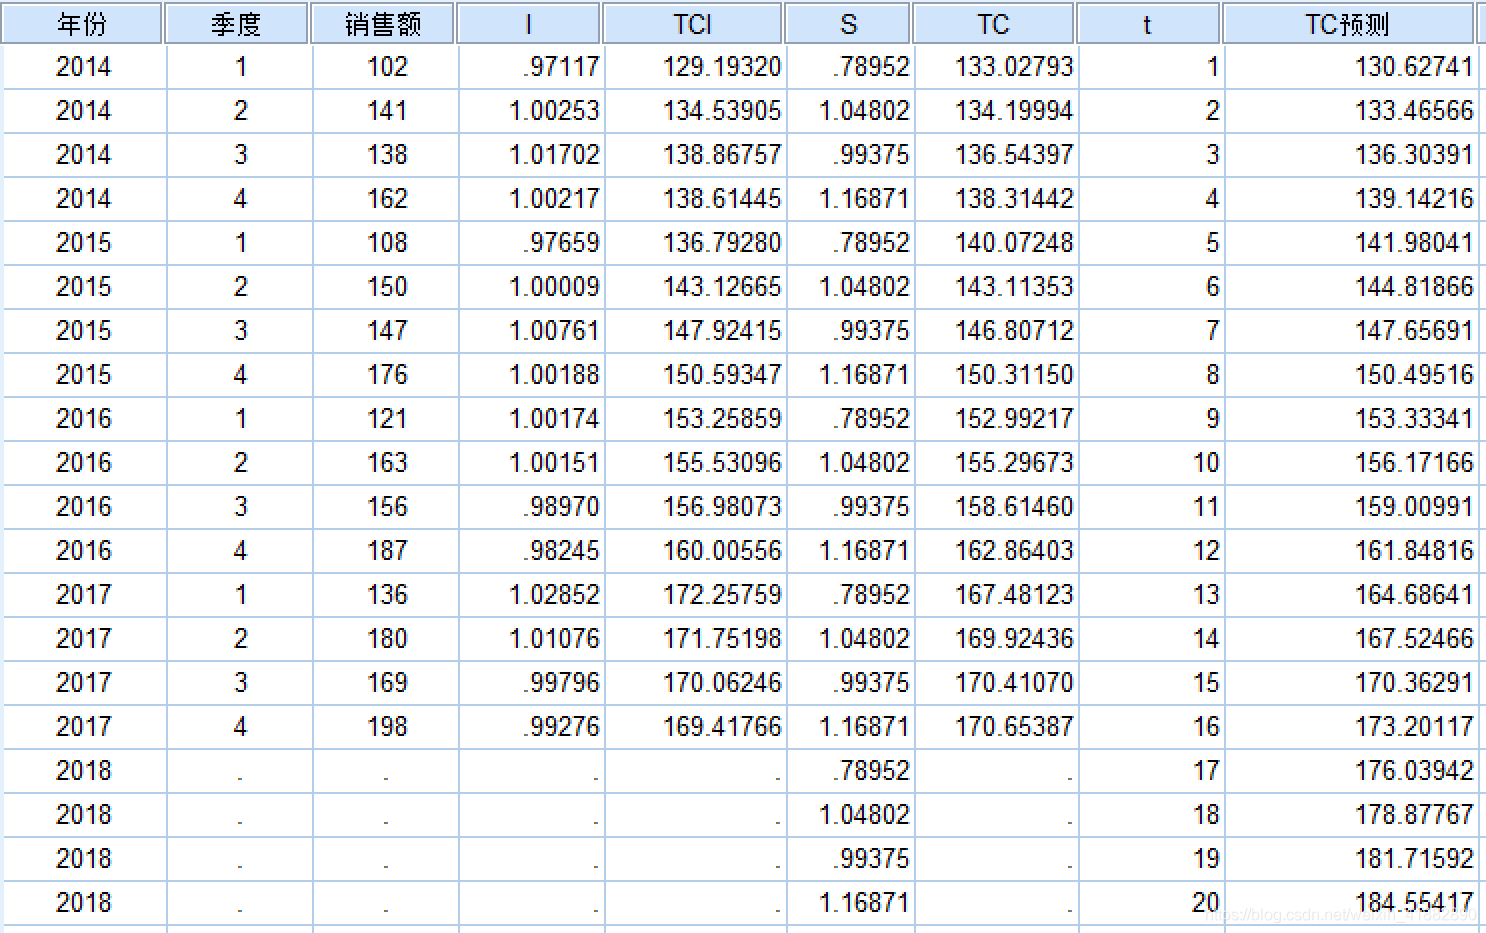Click TCI cell with value 143.12665

695,287
